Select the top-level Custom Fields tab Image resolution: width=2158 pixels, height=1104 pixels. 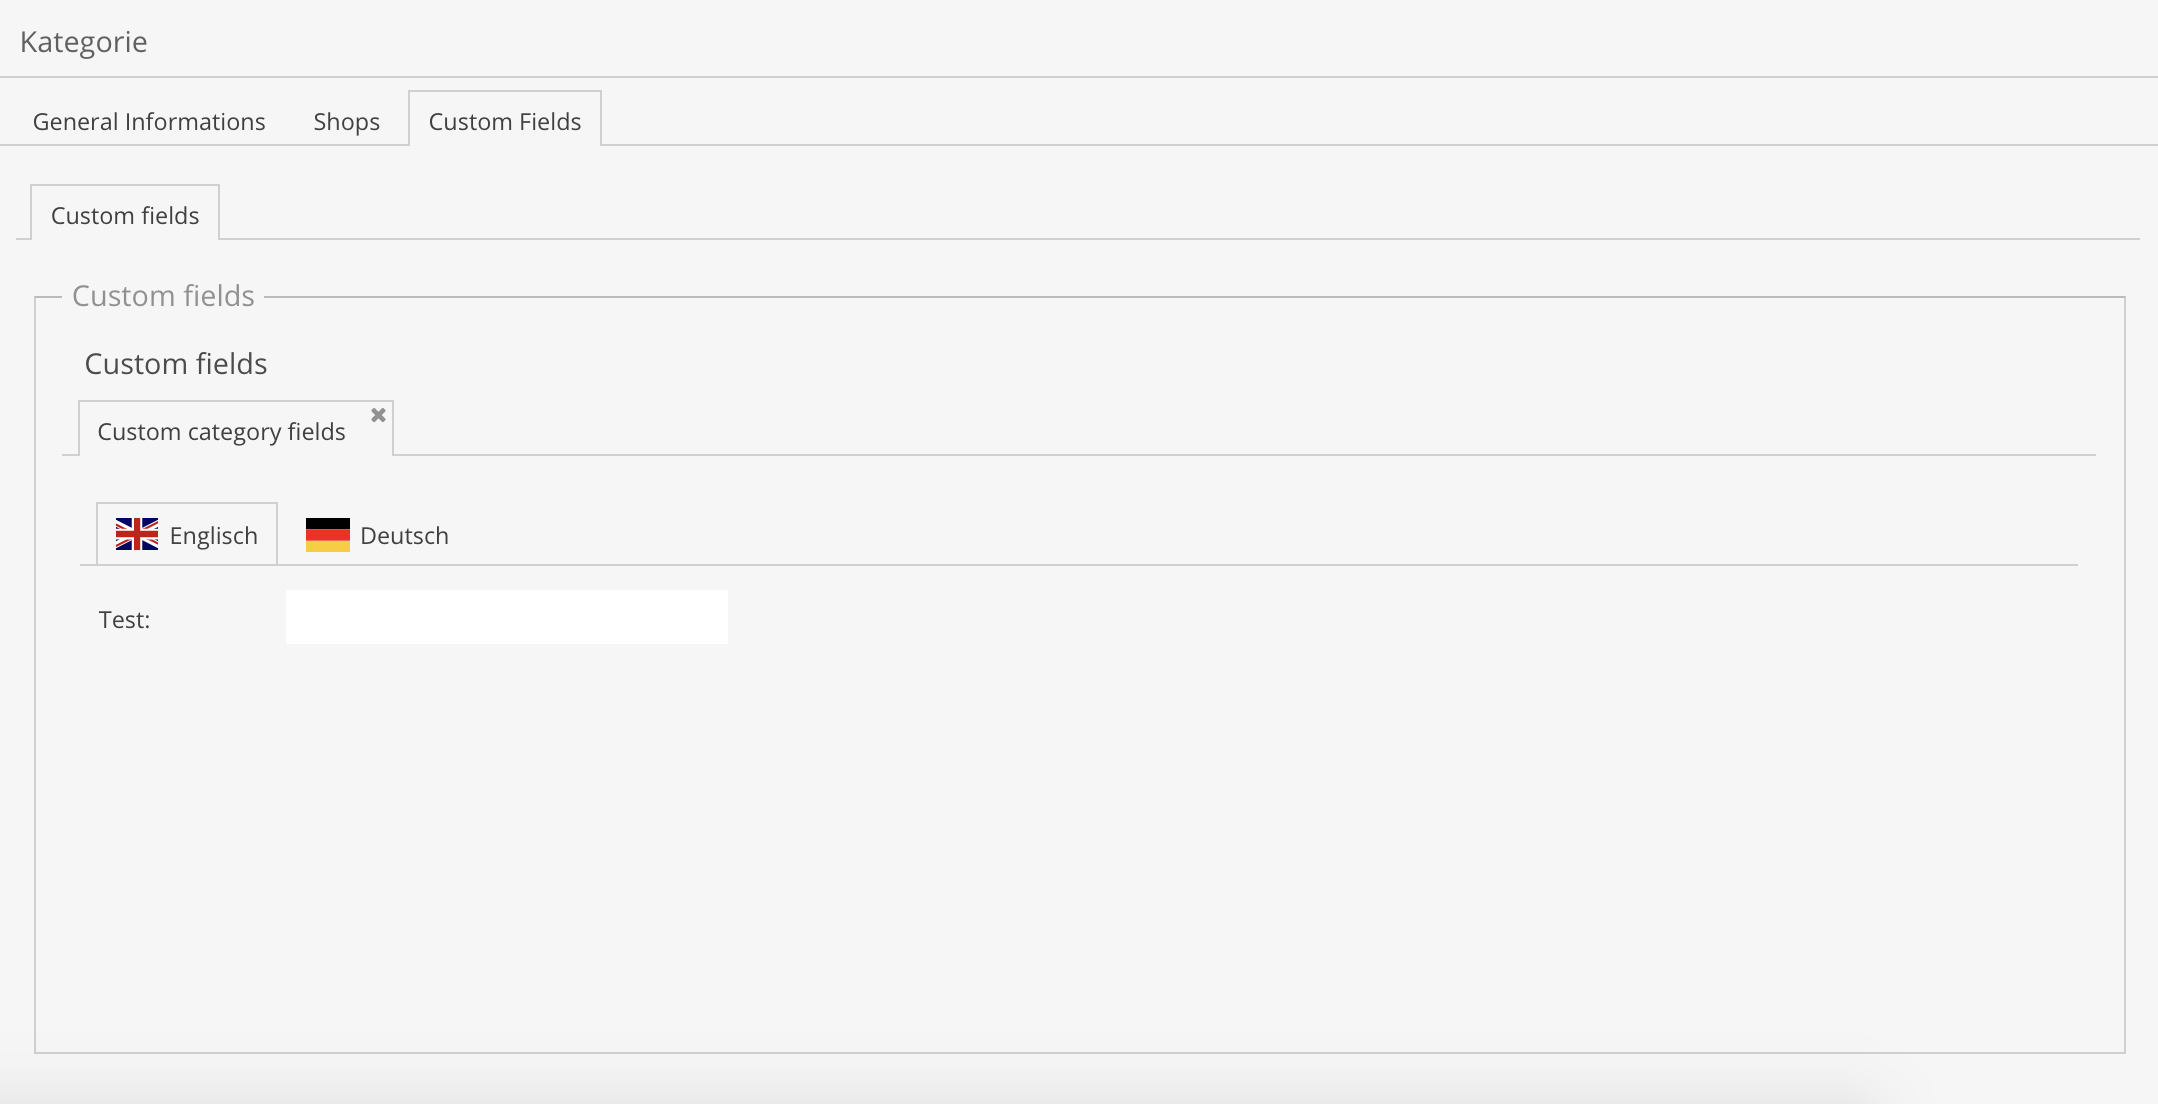(504, 122)
